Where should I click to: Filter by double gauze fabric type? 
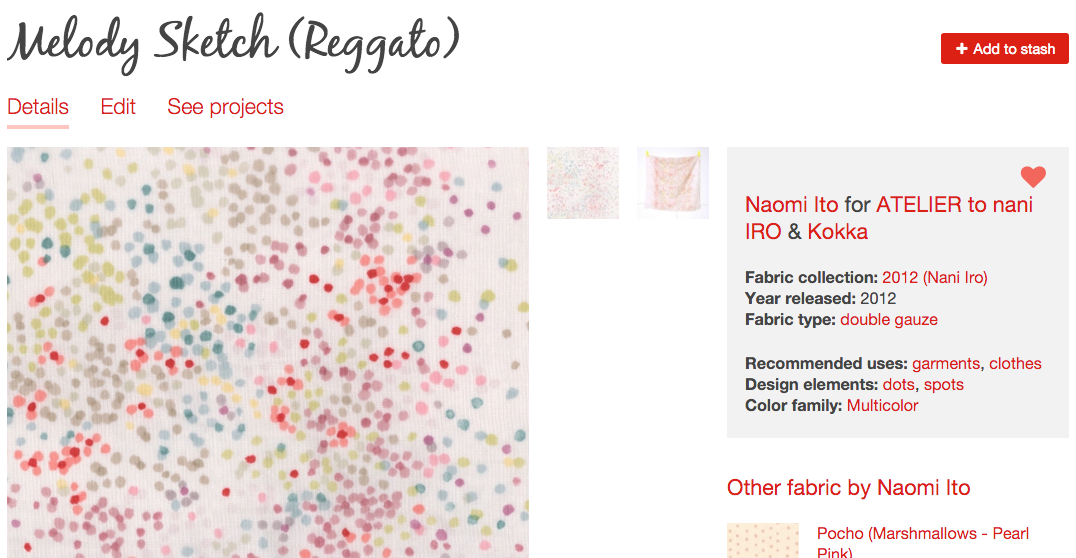[889, 320]
